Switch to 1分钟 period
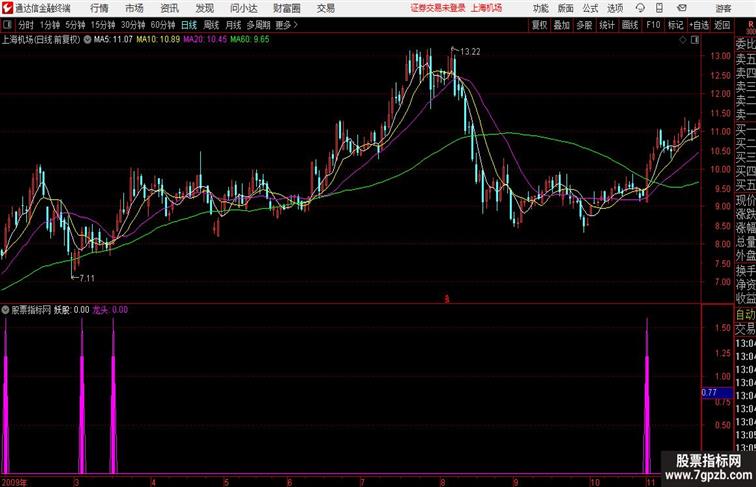This screenshot has width=756, height=487. (x=50, y=25)
